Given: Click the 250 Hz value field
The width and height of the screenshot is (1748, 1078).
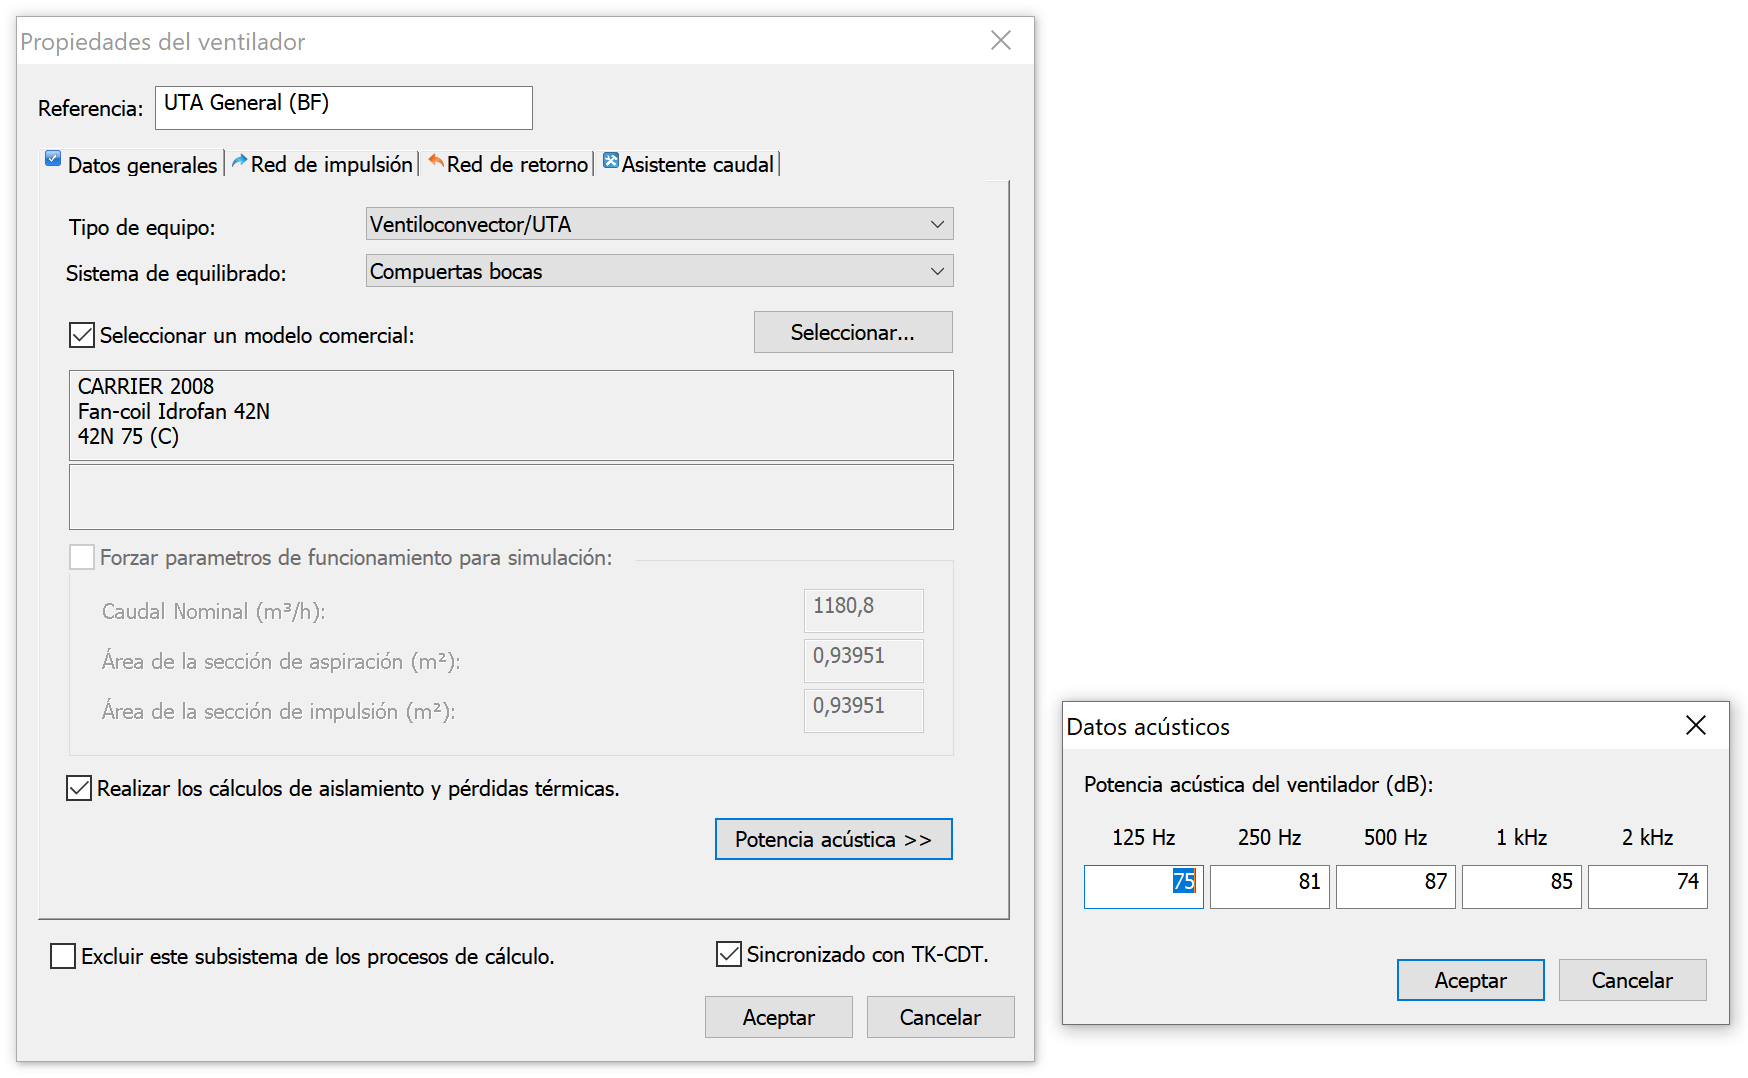Looking at the screenshot, I should pyautogui.click(x=1270, y=887).
